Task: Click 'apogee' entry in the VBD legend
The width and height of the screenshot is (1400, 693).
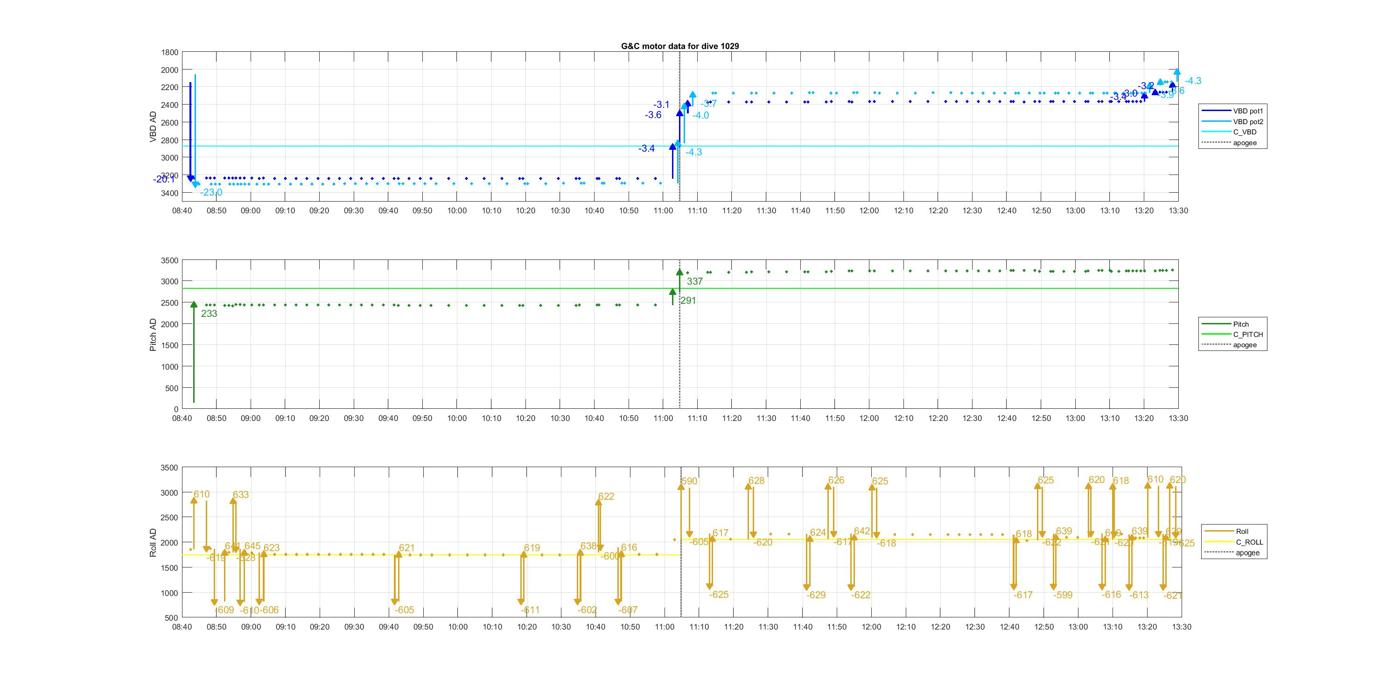Action: tap(1232, 142)
